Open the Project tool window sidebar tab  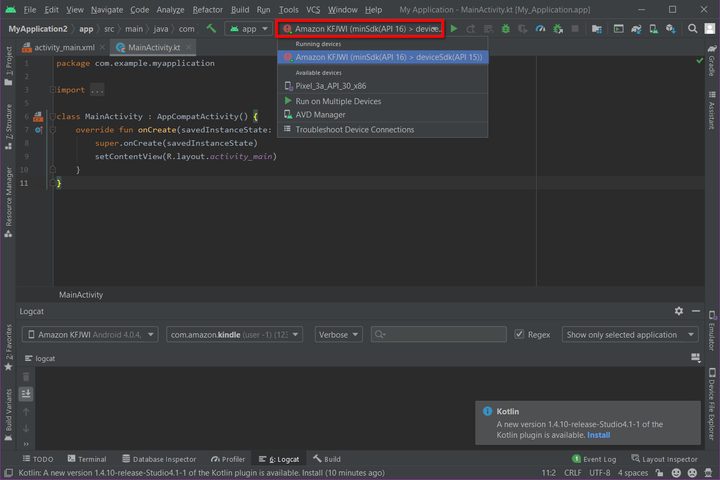click(x=8, y=66)
